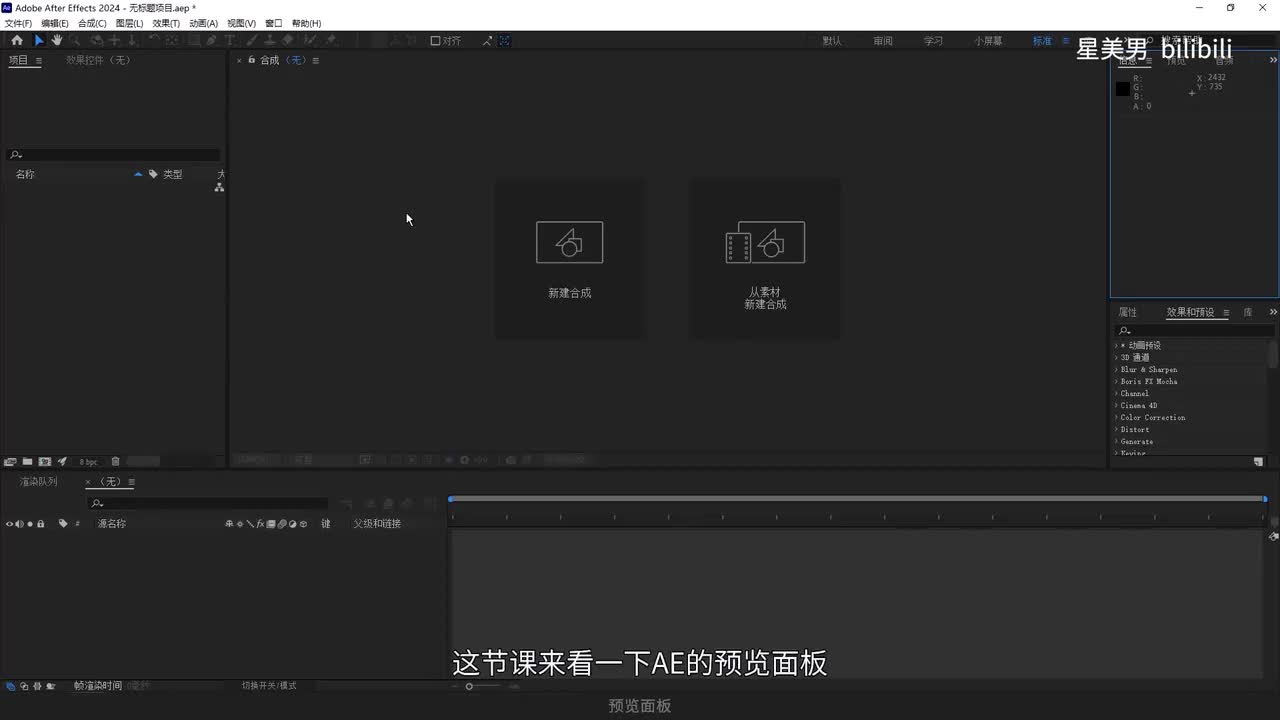The height and width of the screenshot is (720, 1280).
Task: Click the label tag column icon in timeline
Action: 63,523
